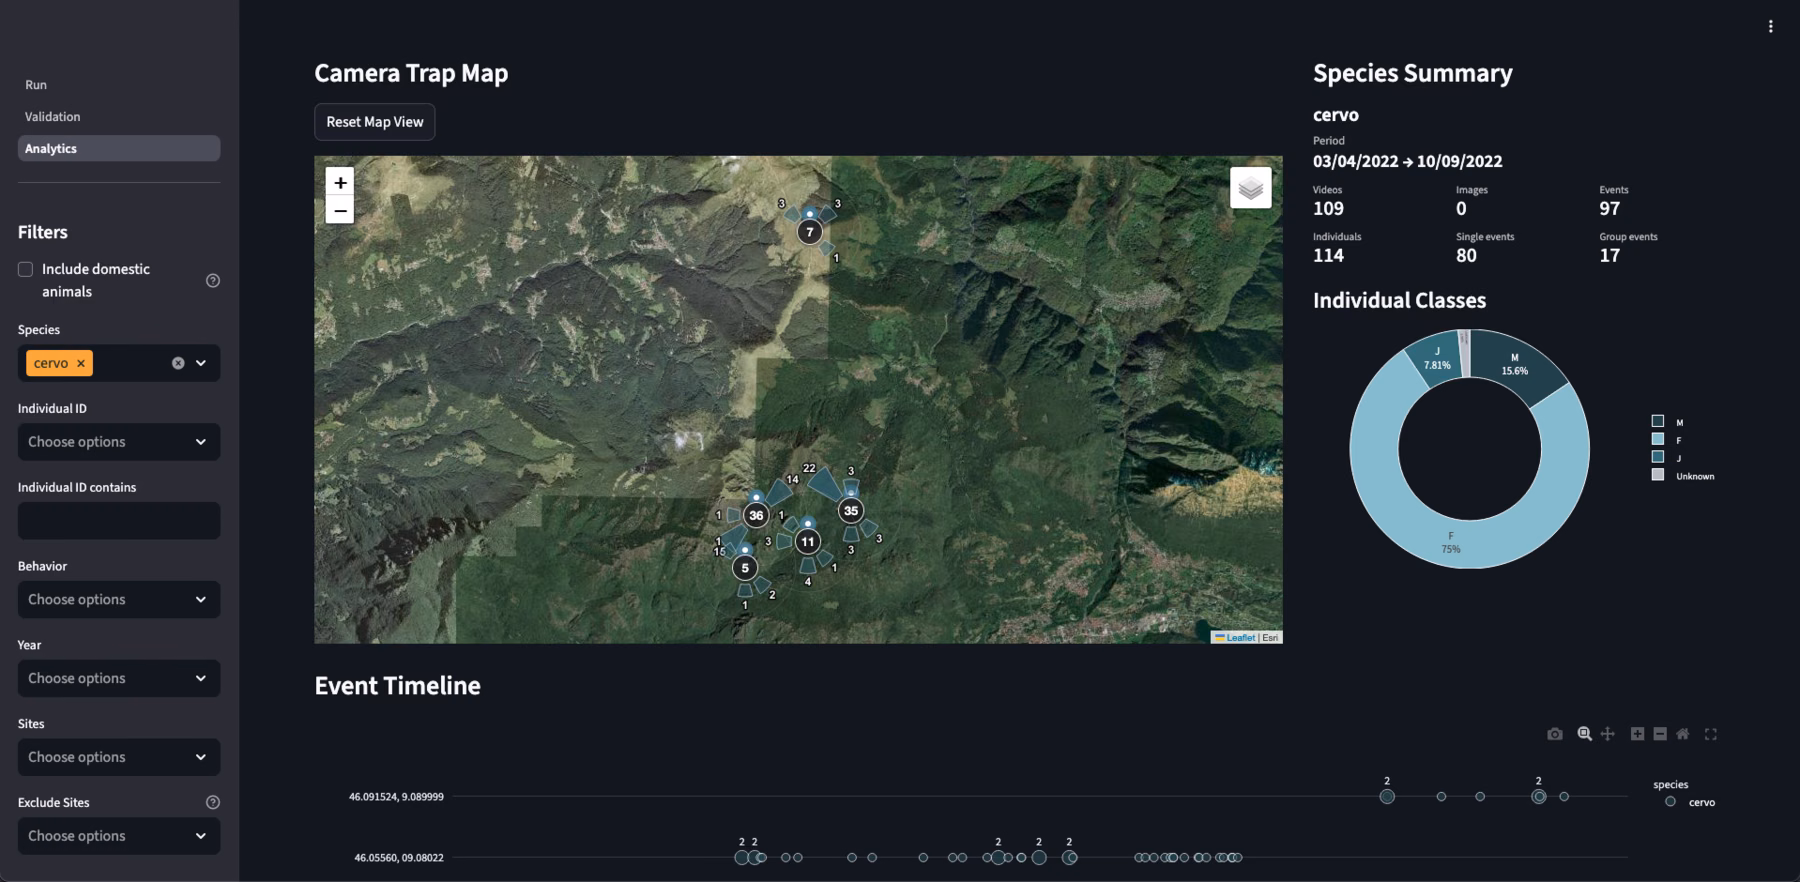
Task: Reset timeline axes with home icon
Action: click(x=1683, y=734)
